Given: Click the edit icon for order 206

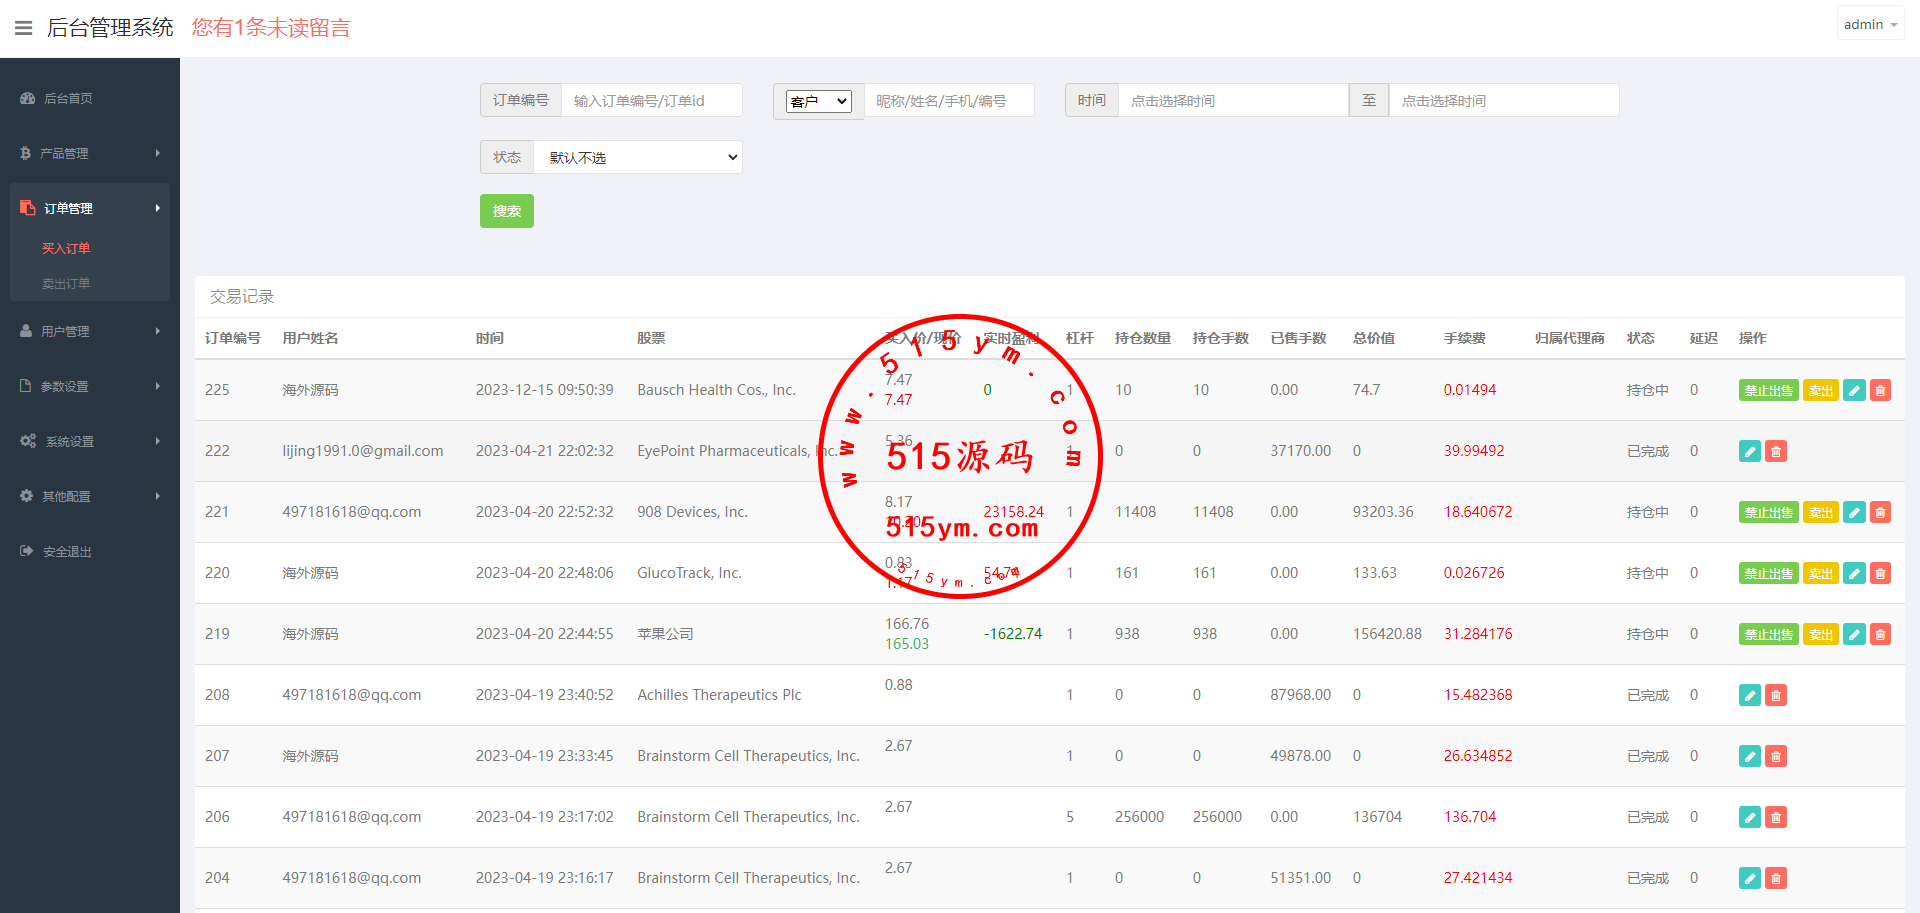Looking at the screenshot, I should click(1749, 818).
